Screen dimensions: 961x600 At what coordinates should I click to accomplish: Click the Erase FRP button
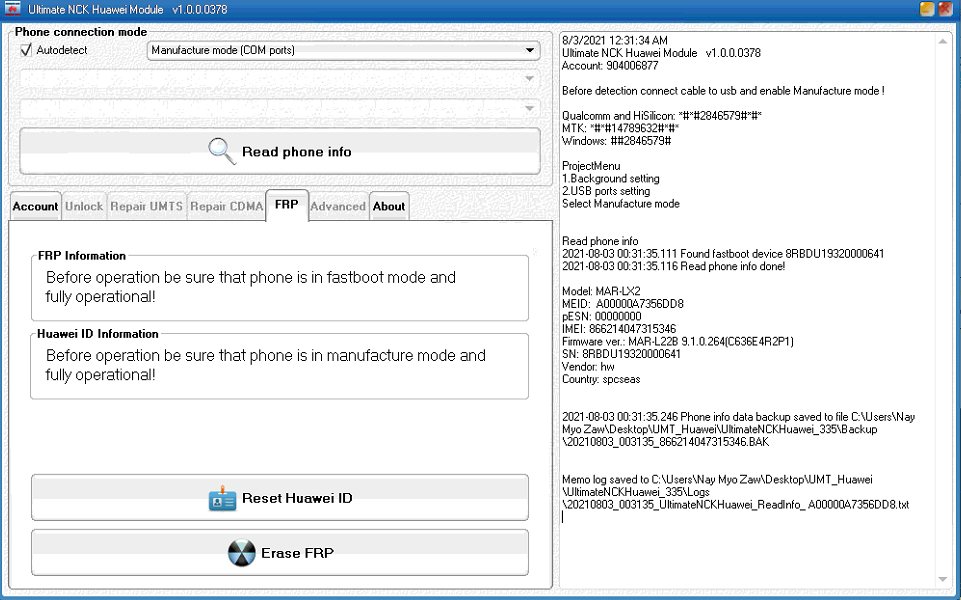tap(280, 553)
